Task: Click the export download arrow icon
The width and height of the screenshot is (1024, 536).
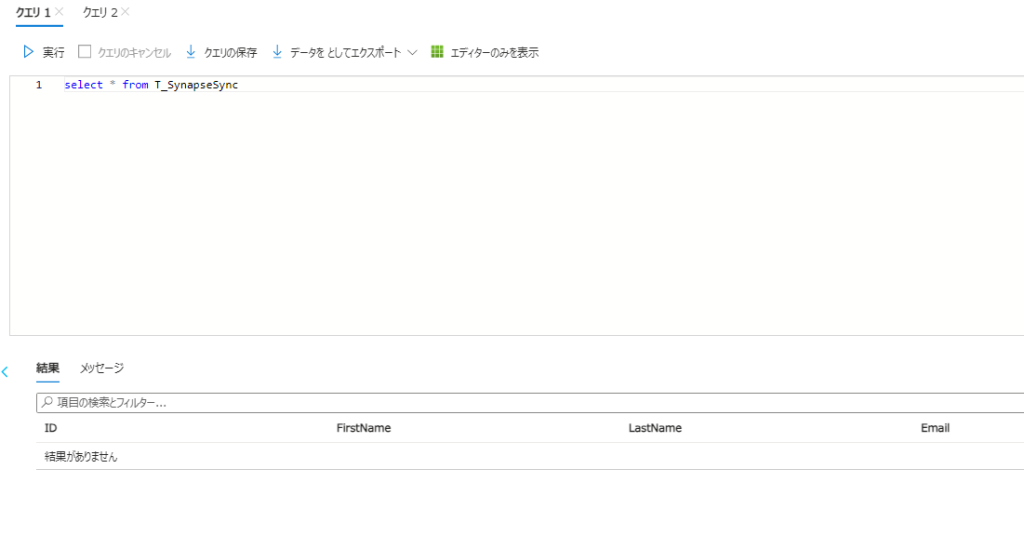Action: 277,52
